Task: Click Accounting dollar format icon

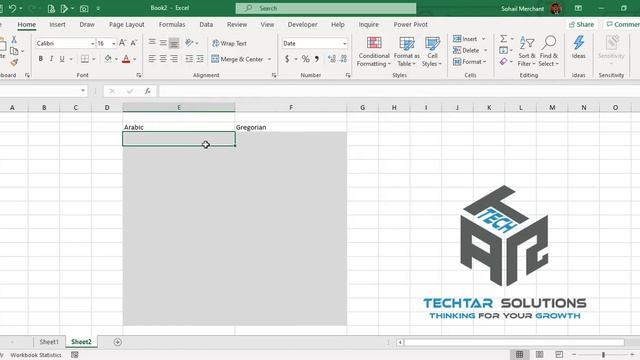Action: (x=287, y=59)
